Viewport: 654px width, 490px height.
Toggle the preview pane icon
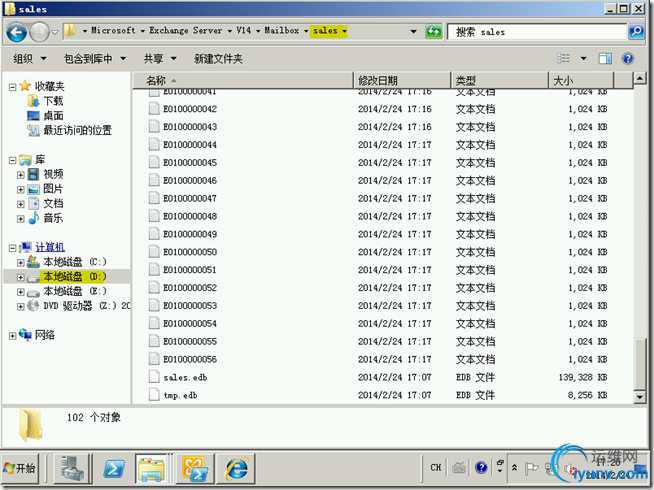(x=605, y=58)
